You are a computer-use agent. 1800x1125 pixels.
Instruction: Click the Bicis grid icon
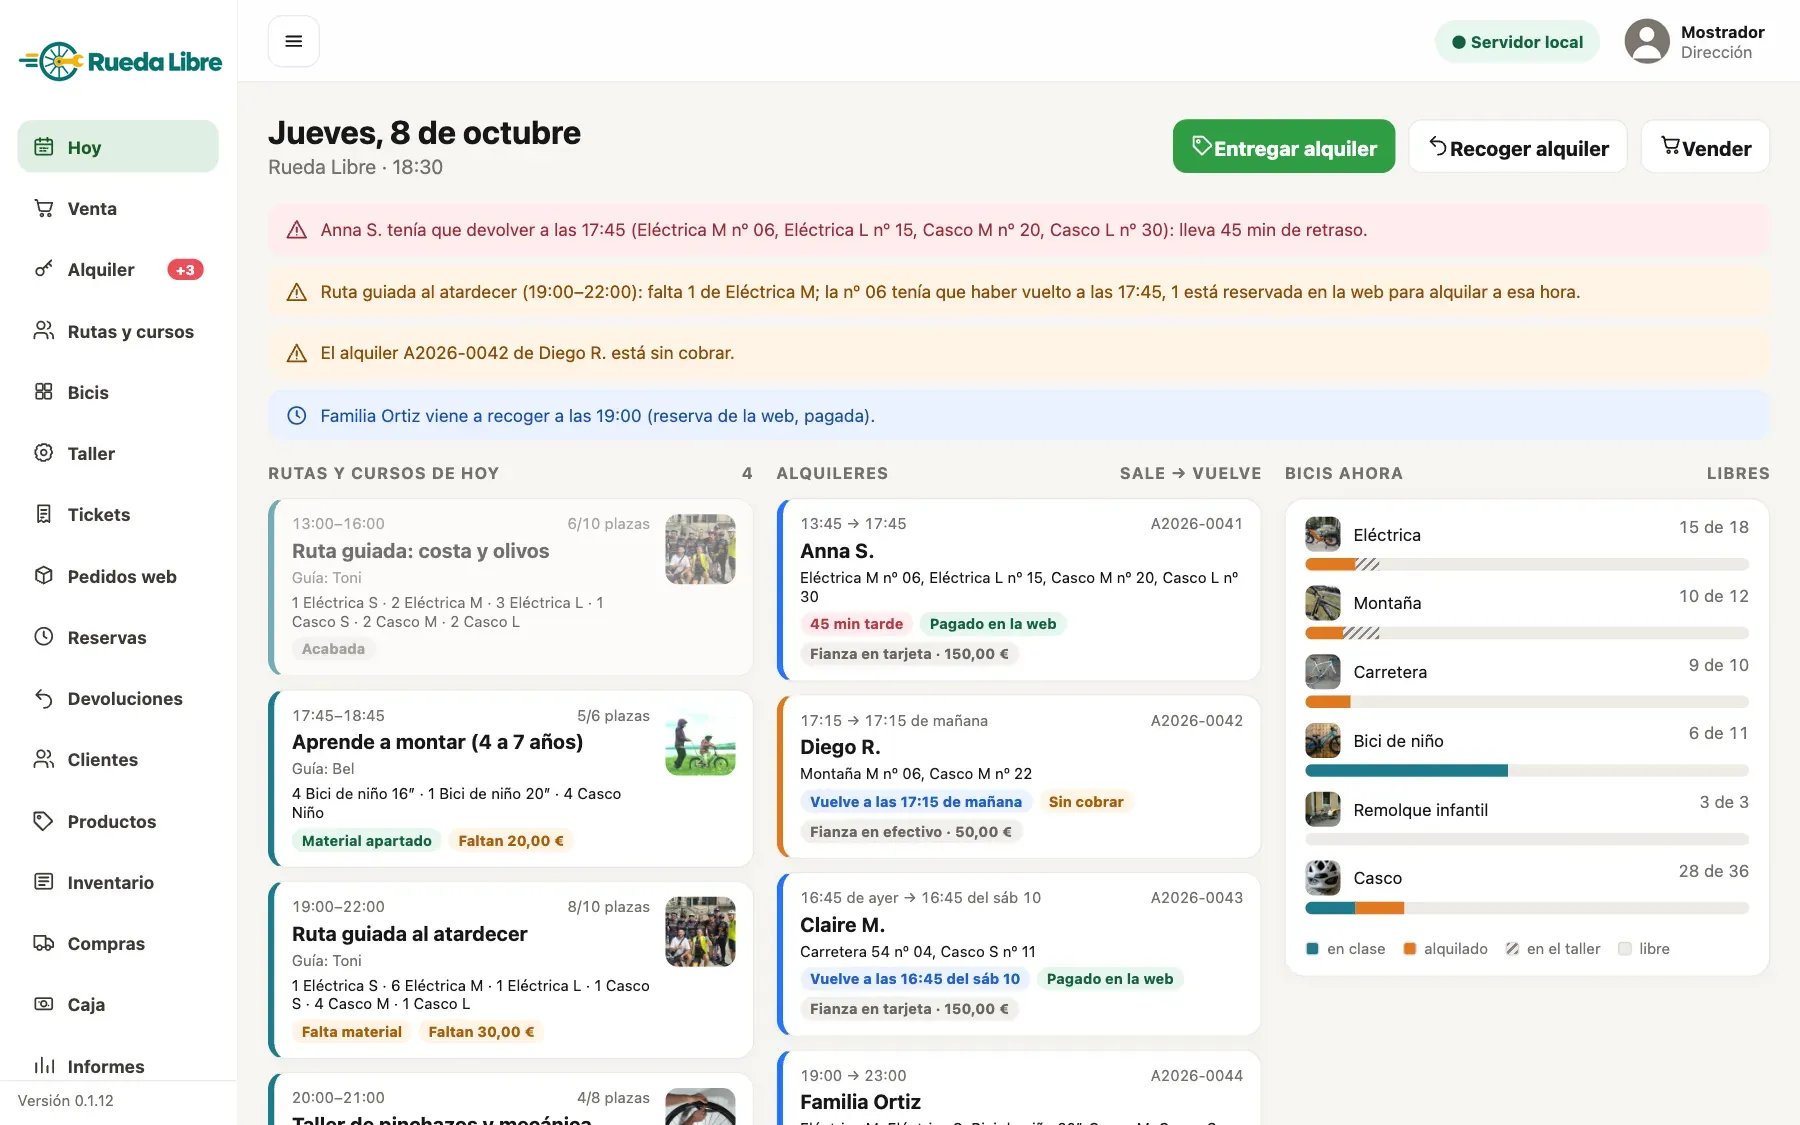(x=44, y=392)
